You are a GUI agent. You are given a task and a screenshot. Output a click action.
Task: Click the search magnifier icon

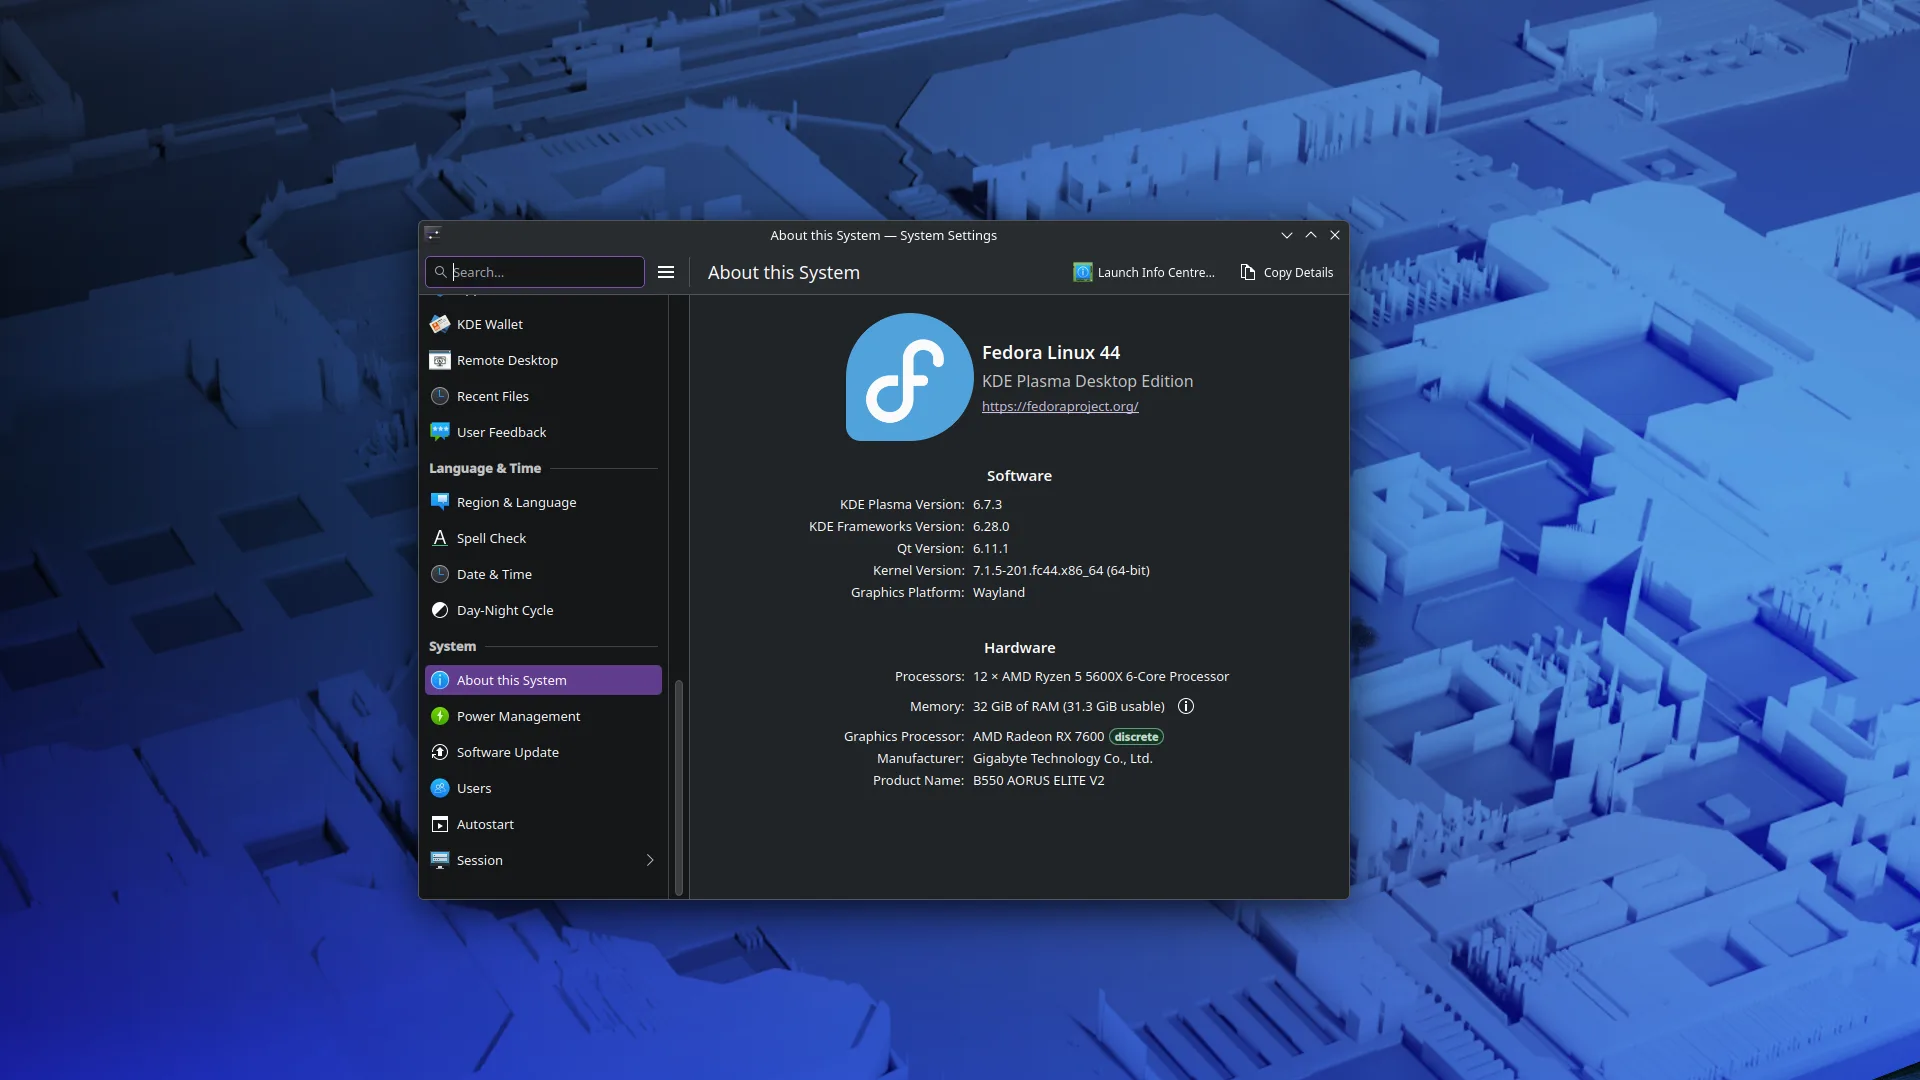point(440,272)
